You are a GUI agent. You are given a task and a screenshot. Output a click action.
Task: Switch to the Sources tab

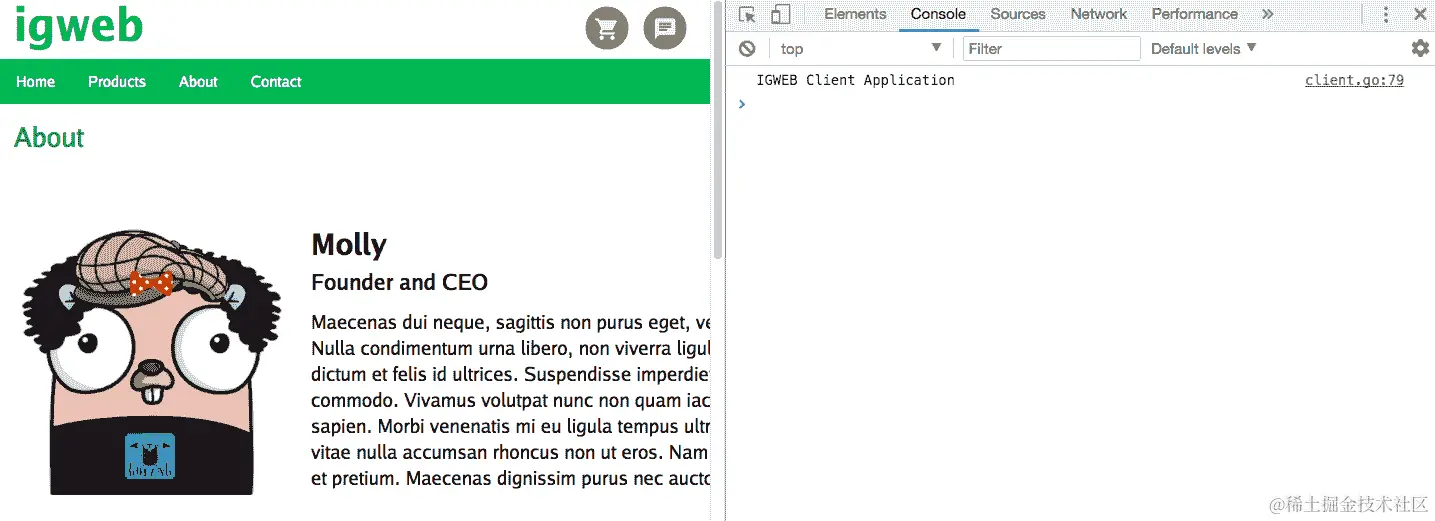click(x=1018, y=14)
